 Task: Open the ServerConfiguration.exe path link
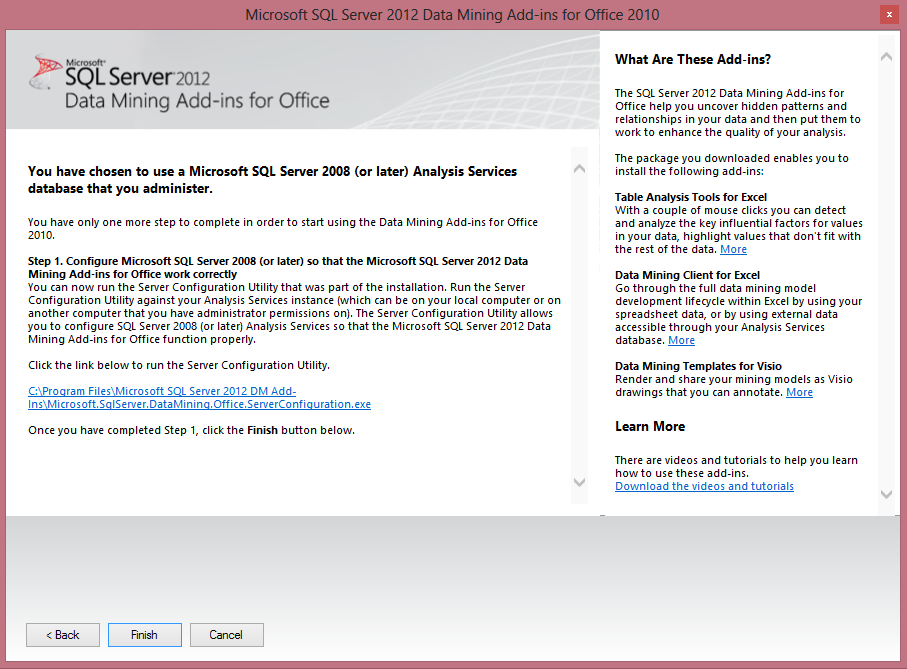(200, 398)
